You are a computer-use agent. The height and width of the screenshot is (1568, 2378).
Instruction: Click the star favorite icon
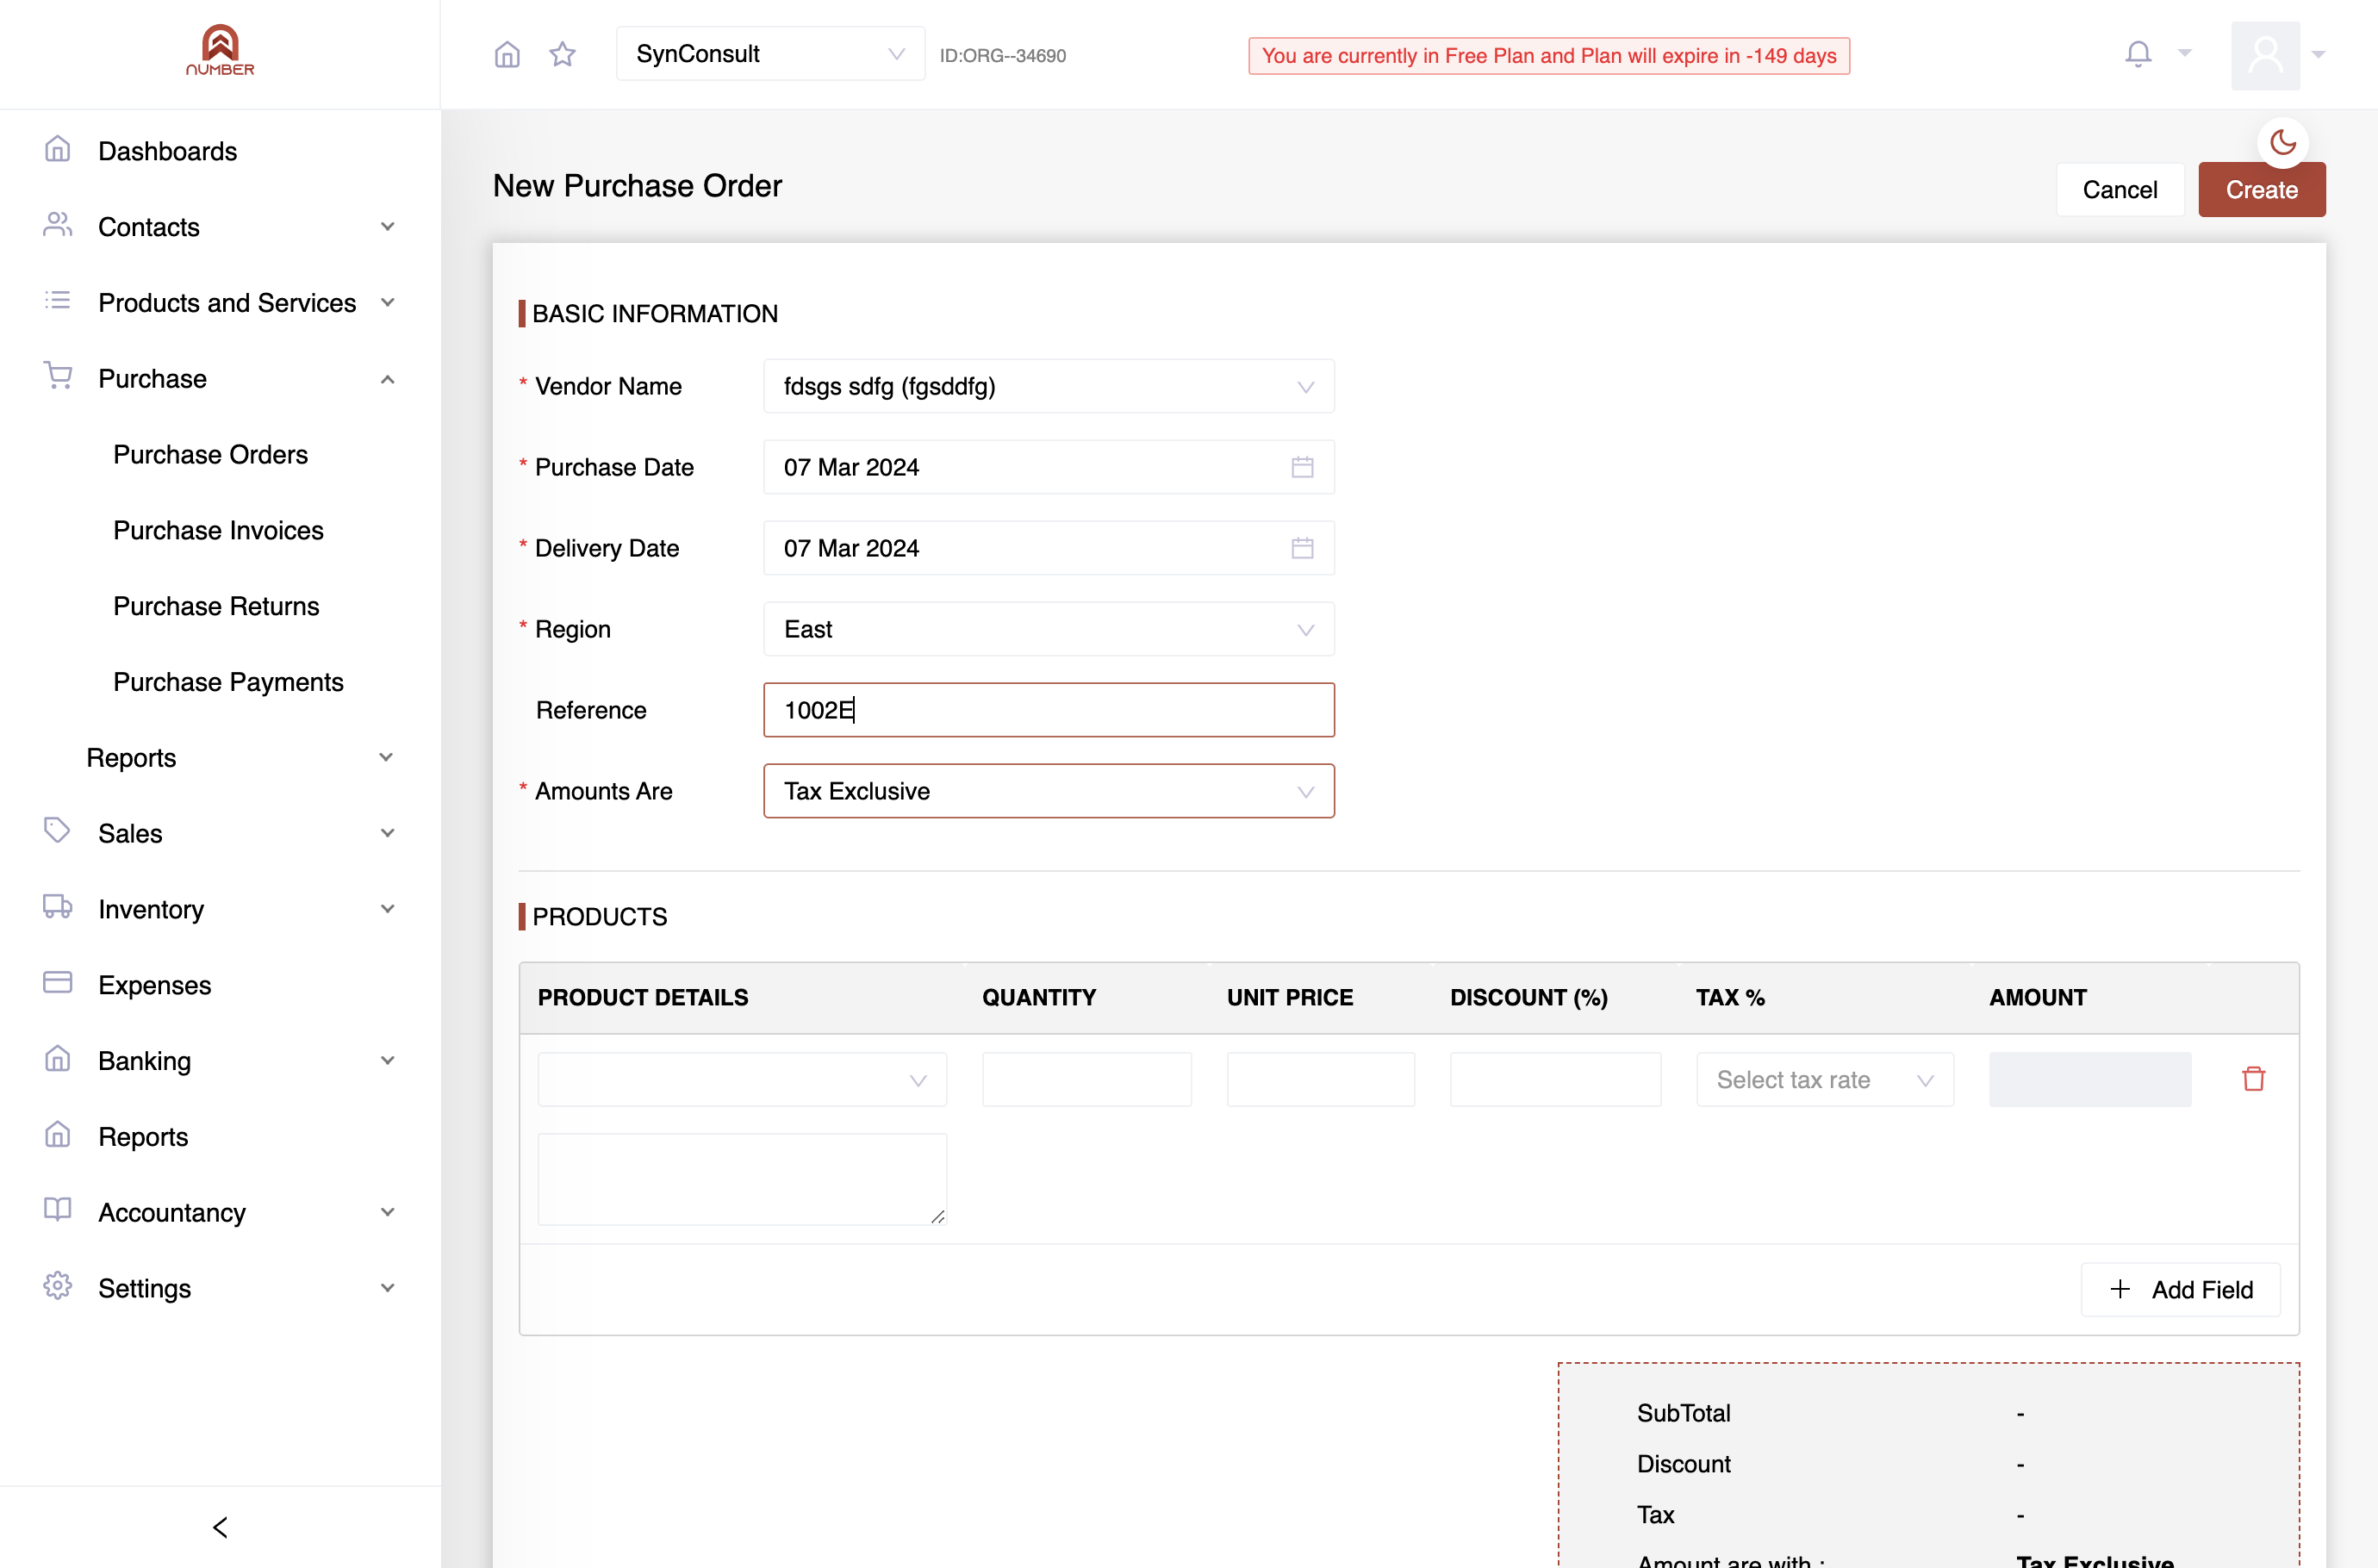tap(563, 54)
